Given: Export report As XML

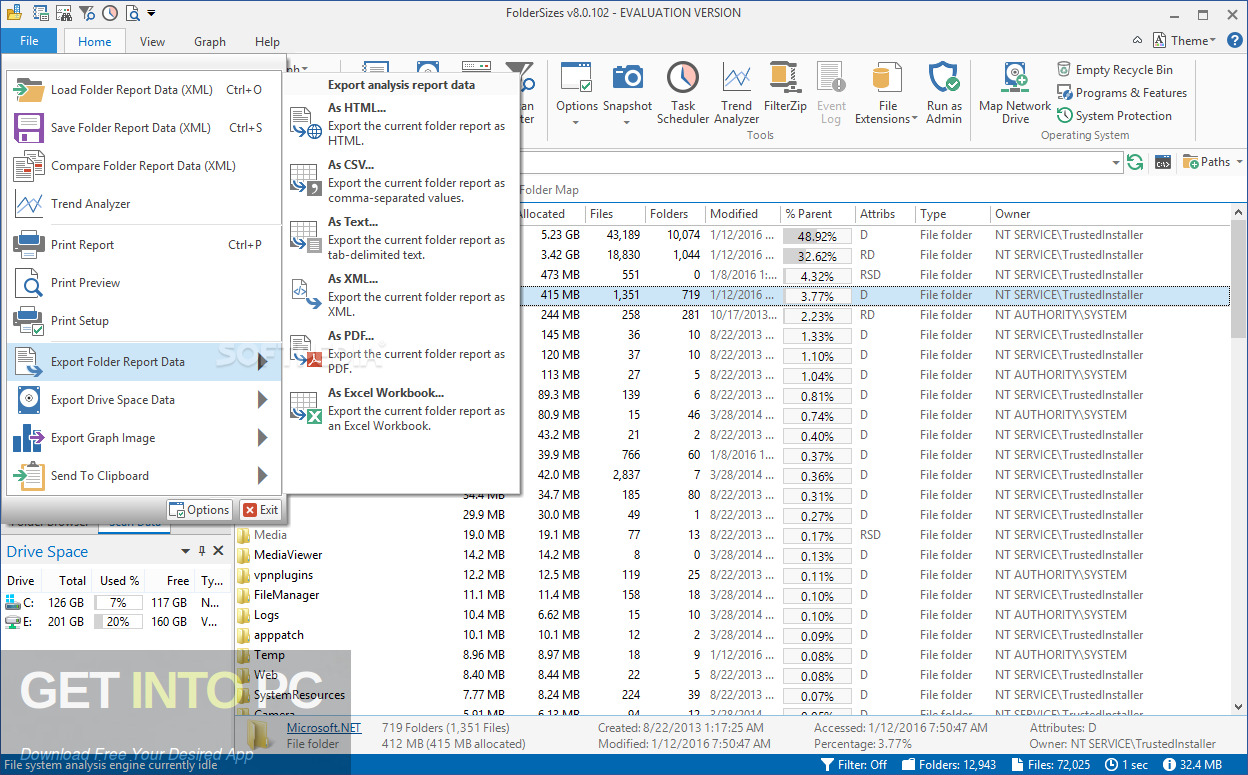Looking at the screenshot, I should pos(402,294).
